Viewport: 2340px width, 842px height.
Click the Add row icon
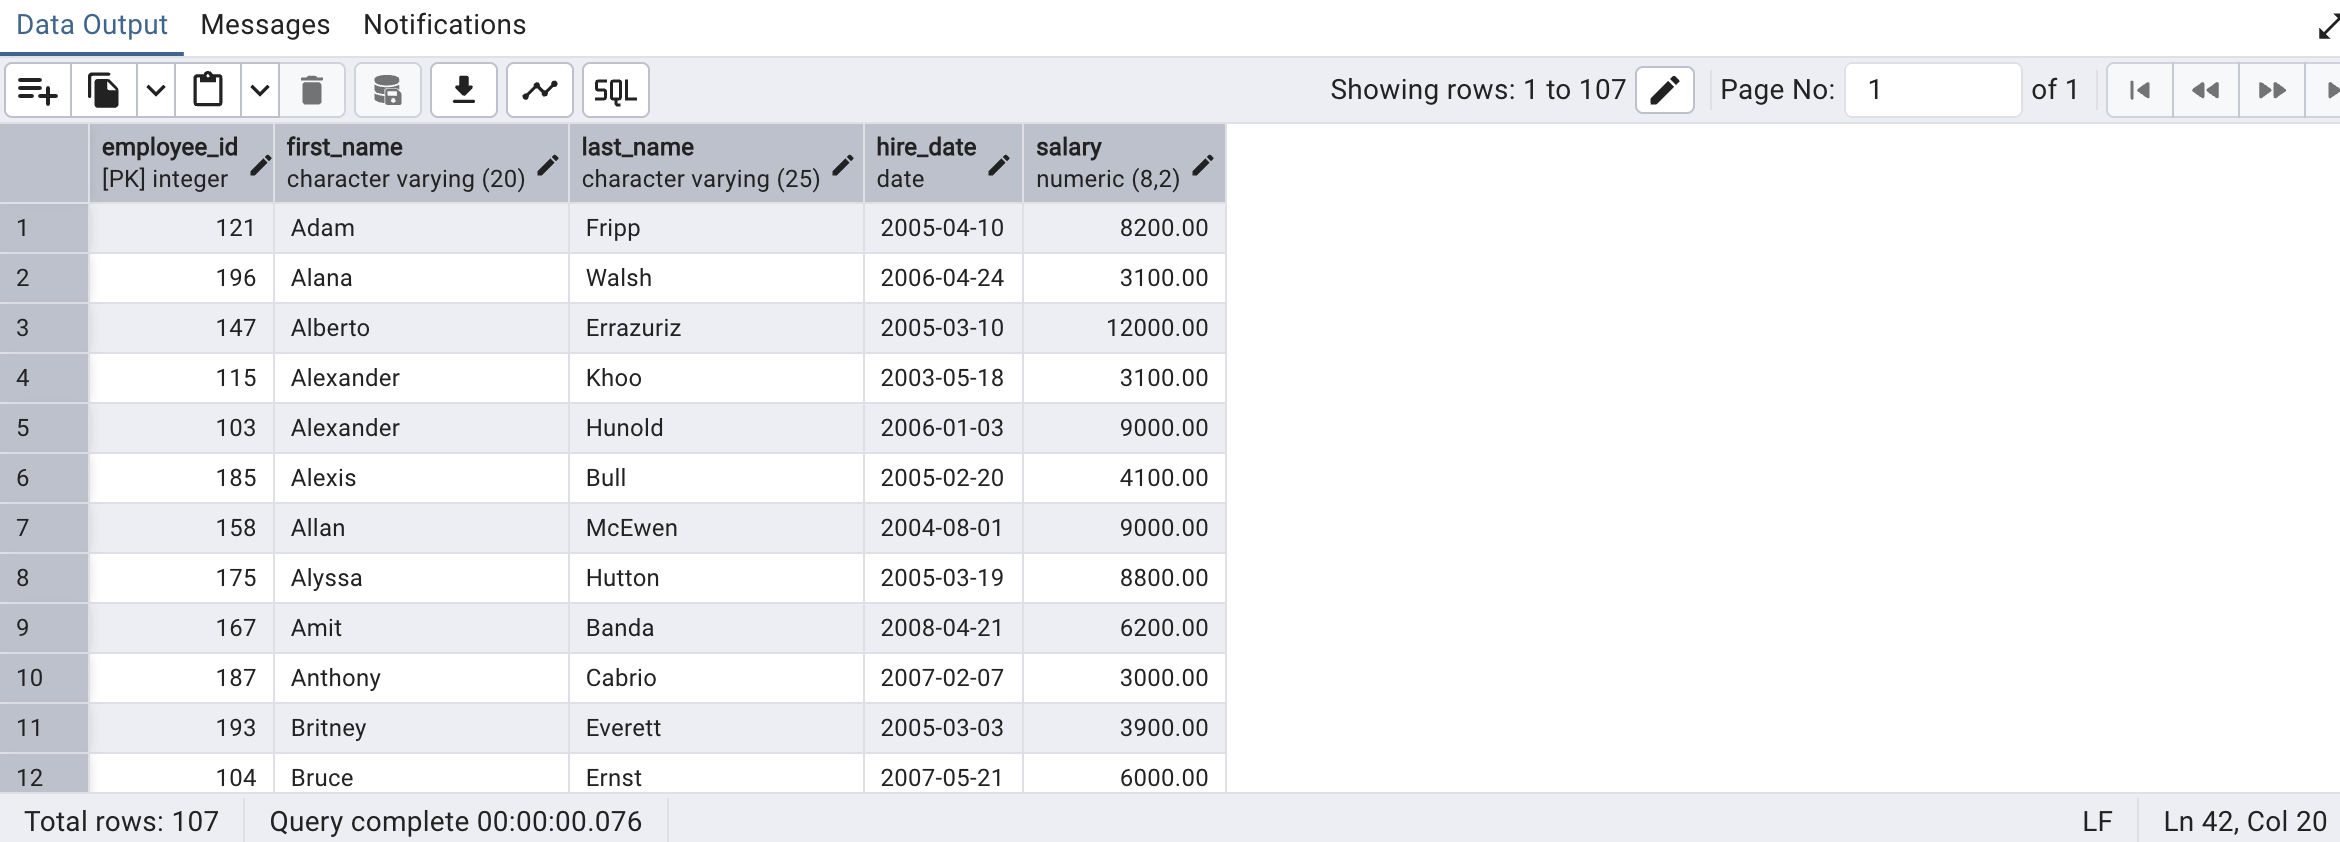(38, 91)
